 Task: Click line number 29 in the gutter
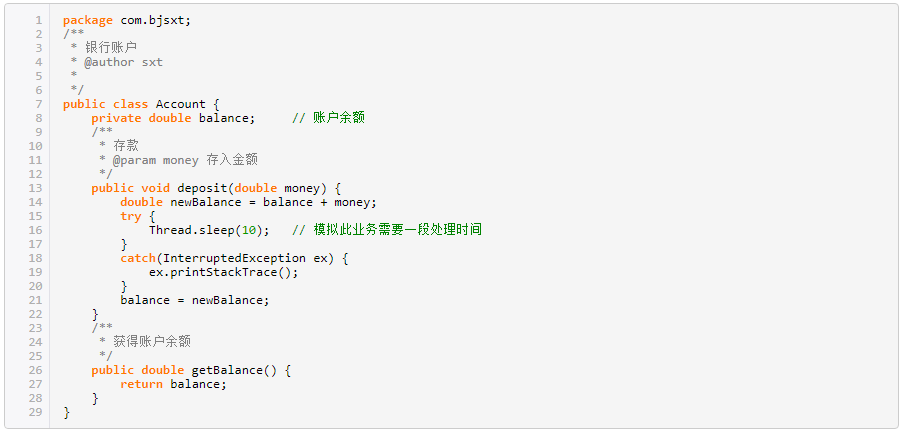[x=35, y=412]
